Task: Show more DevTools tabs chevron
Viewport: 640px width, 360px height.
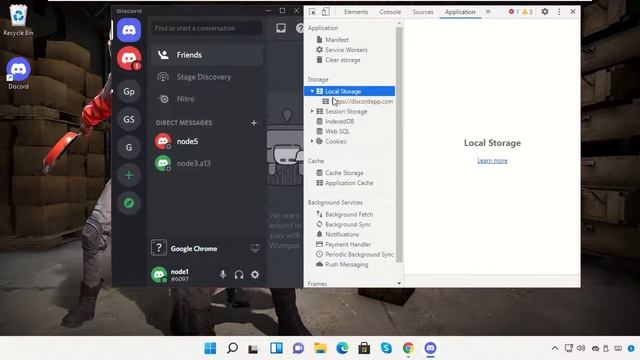Action: click(x=488, y=12)
